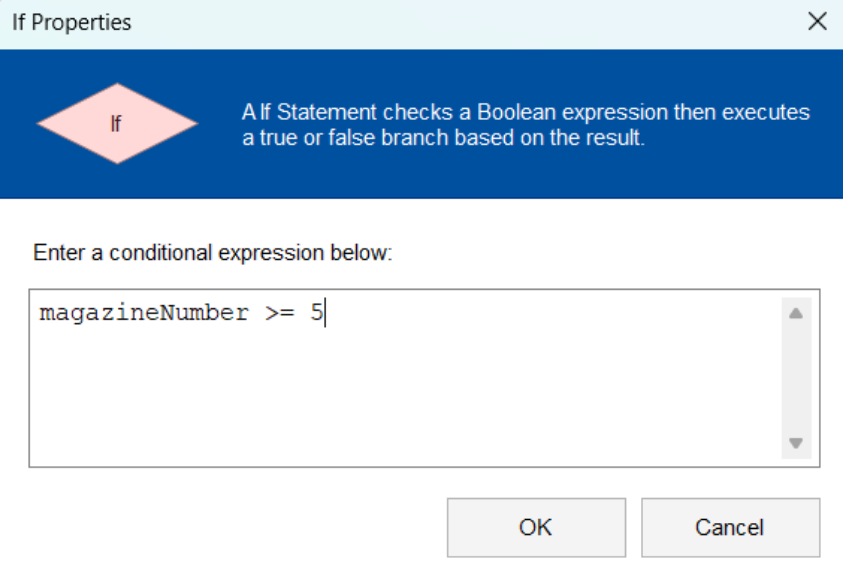The image size is (844, 575).
Task: Place cursor on magazineNumber text
Action: point(144,313)
